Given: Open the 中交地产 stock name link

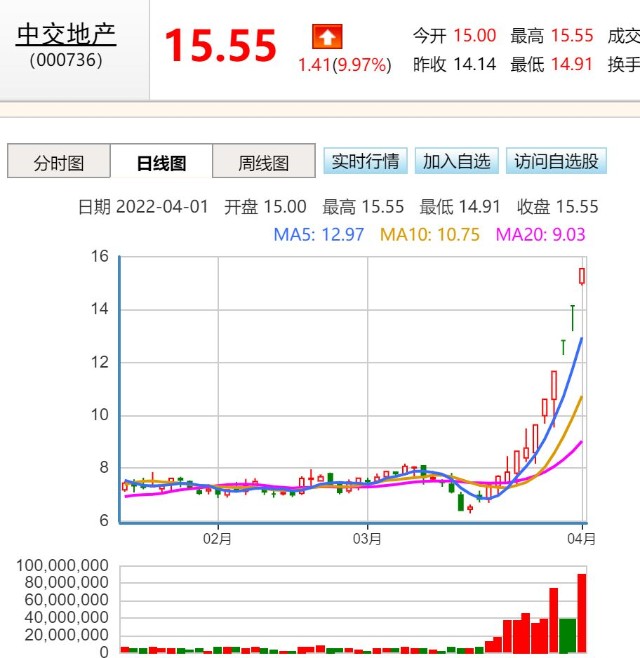Looking at the screenshot, I should click(66, 35).
